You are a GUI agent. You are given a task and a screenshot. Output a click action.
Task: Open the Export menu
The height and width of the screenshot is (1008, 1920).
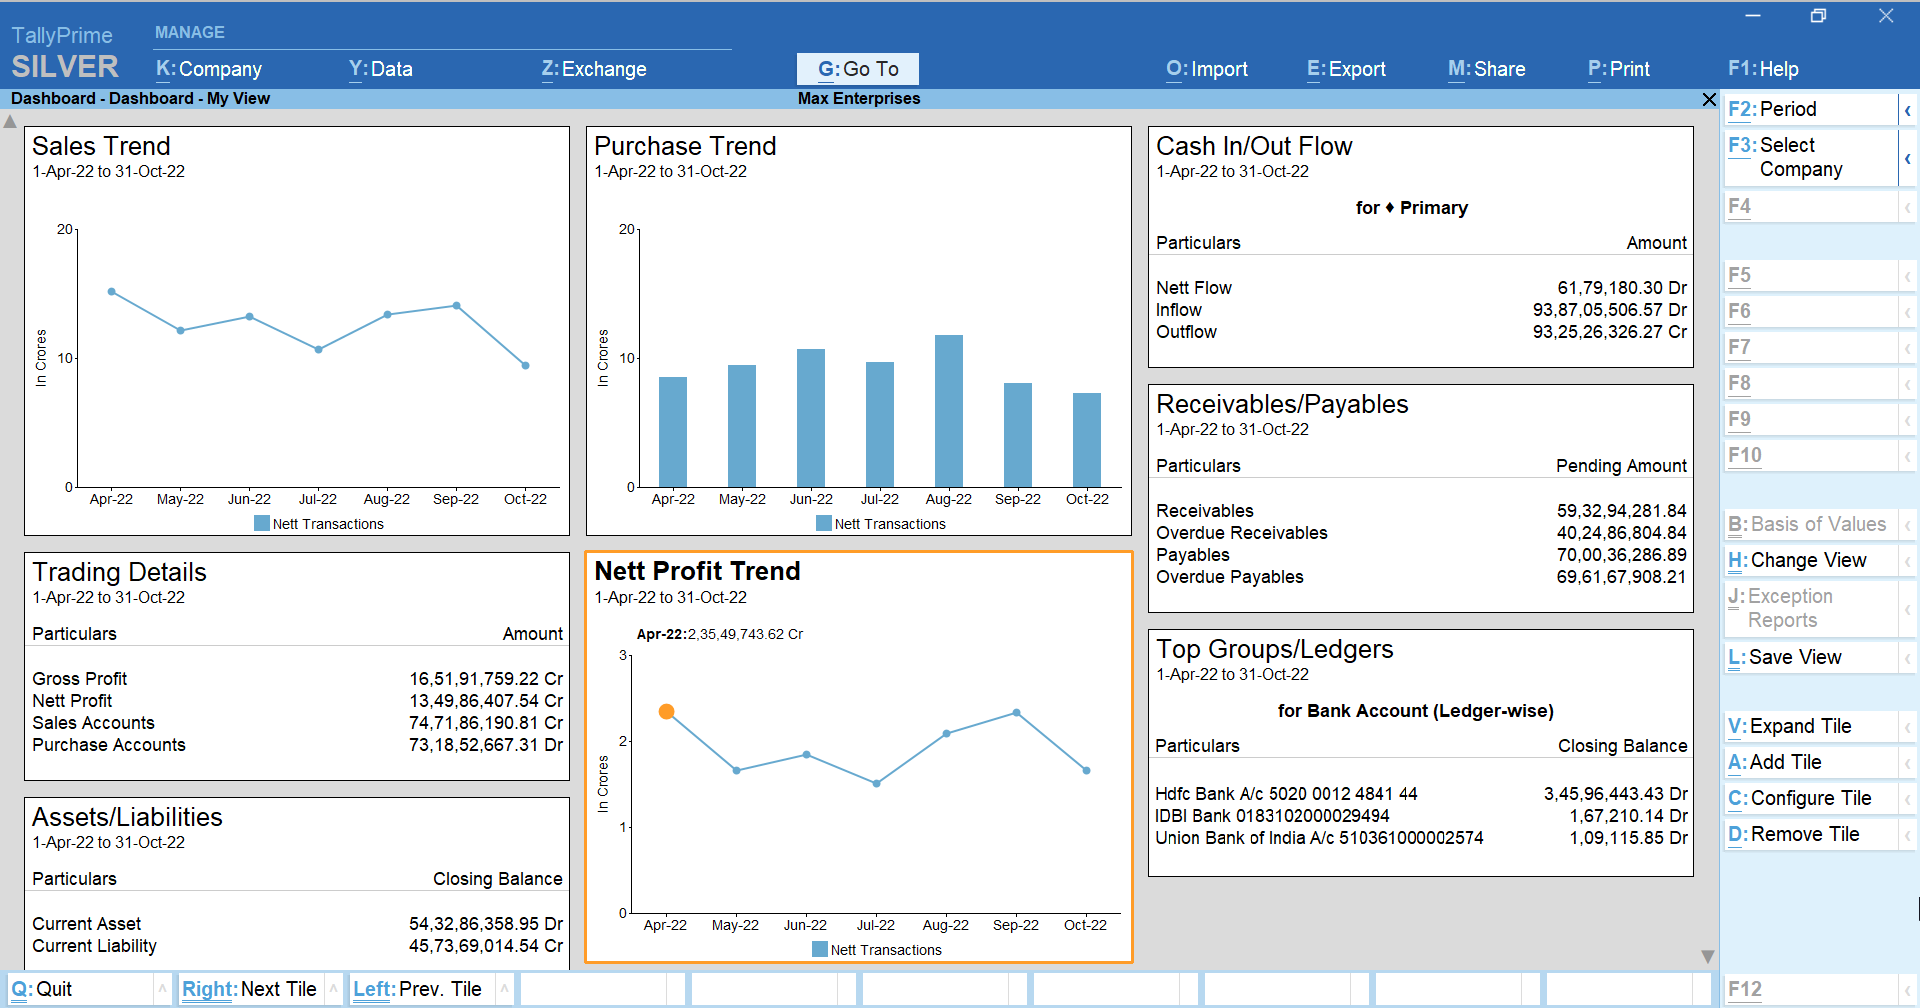click(1346, 69)
